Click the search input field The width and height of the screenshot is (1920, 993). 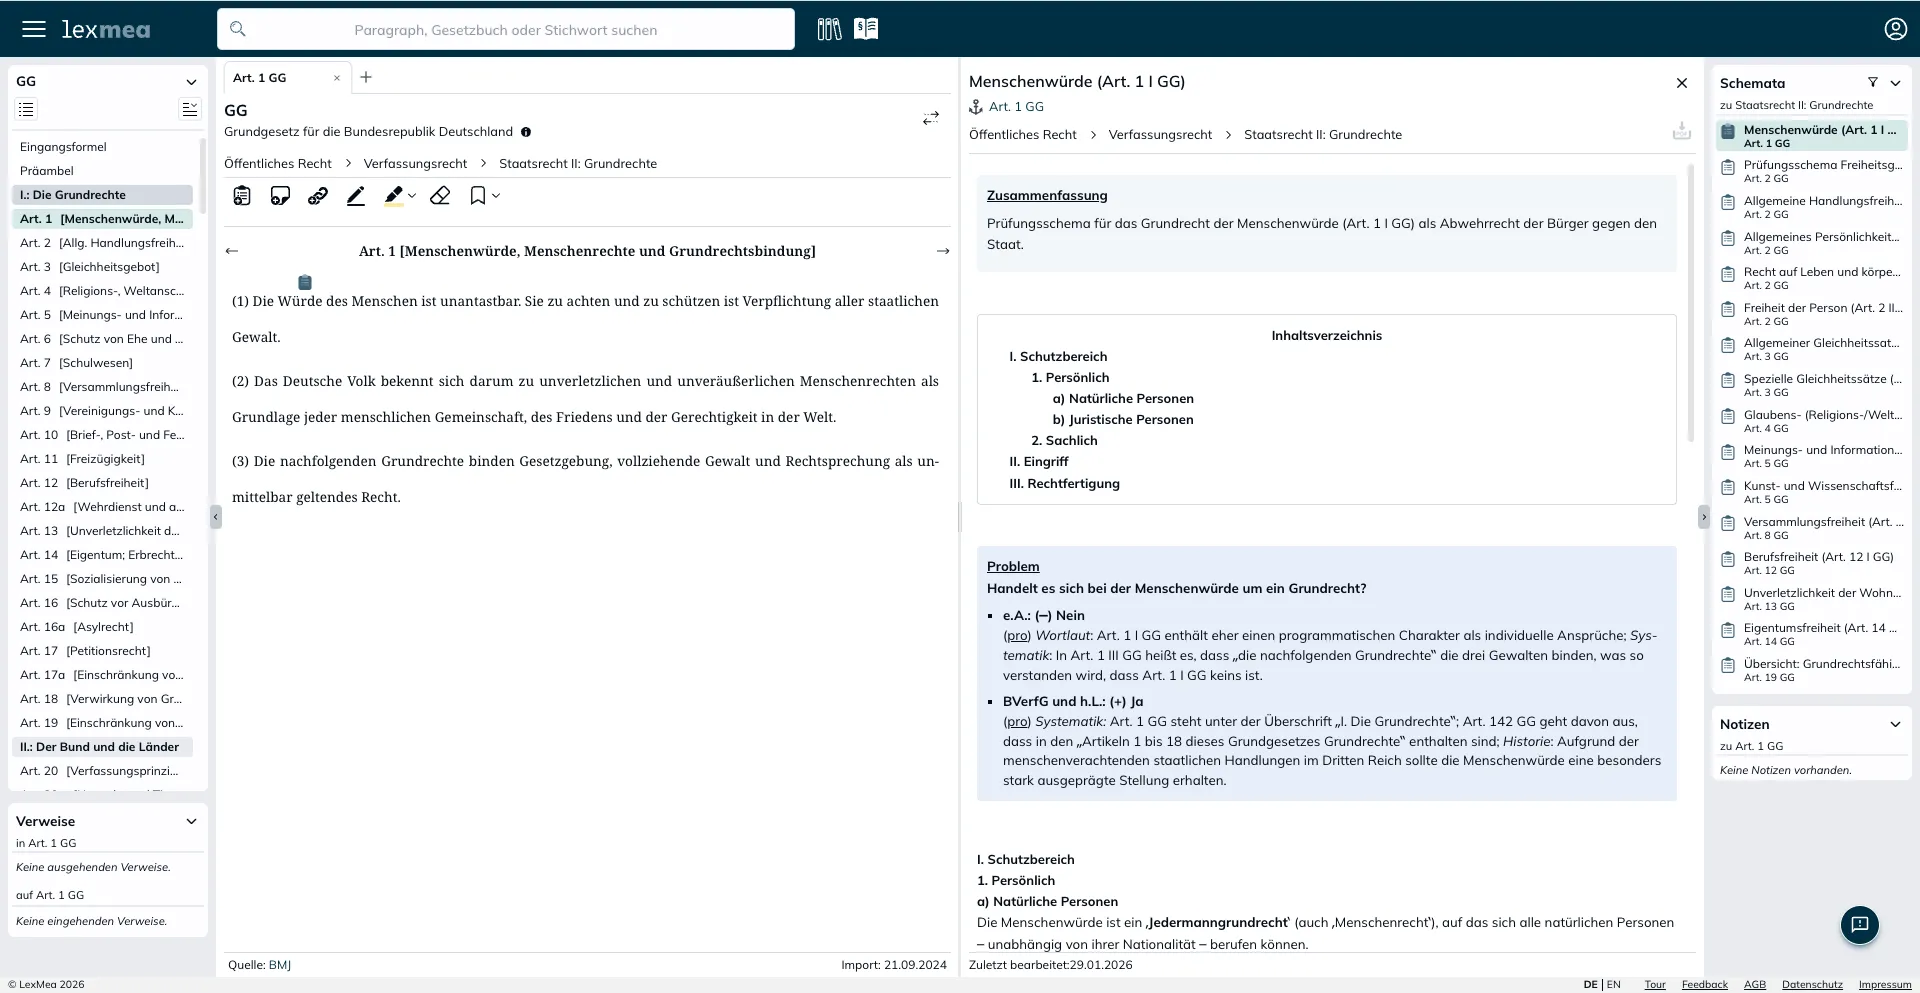[505, 29]
